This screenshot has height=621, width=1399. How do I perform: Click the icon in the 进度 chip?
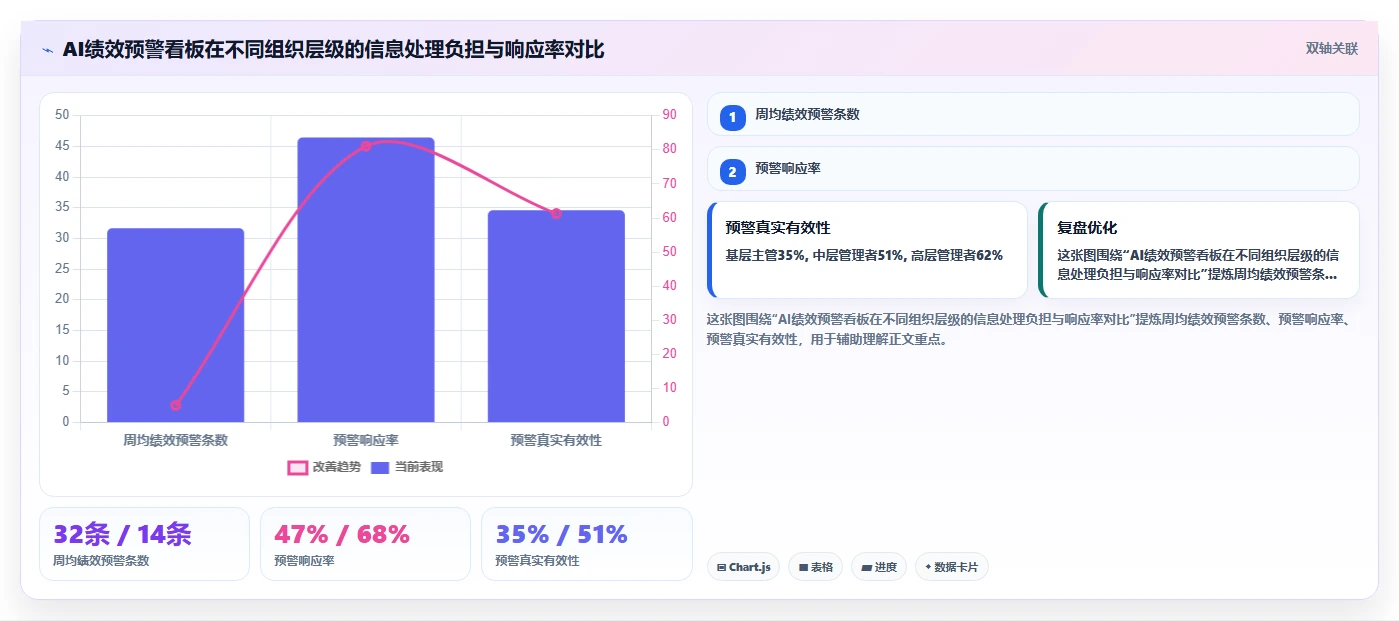(x=866, y=567)
